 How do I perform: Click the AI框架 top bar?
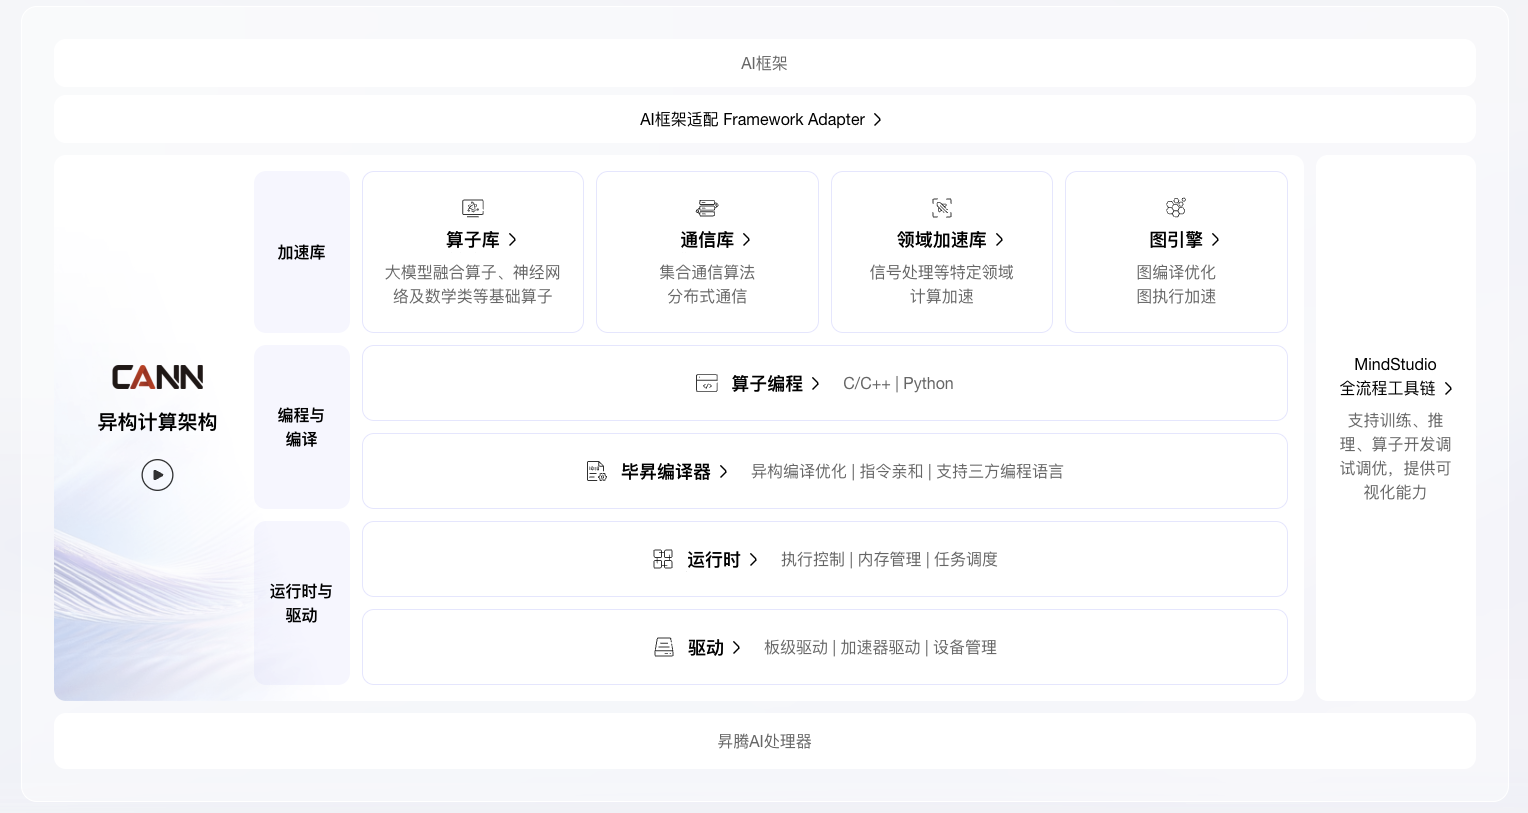click(x=765, y=63)
